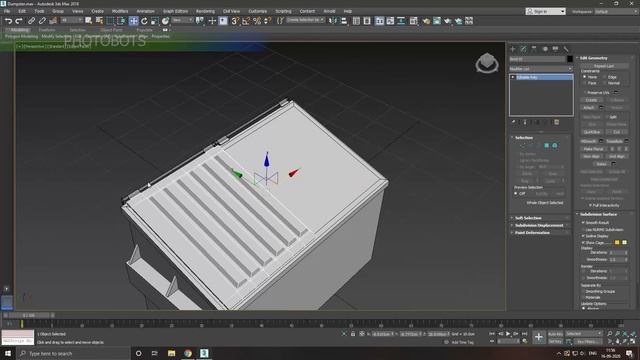This screenshot has width=640, height=360.
Task: Open the Motion command panel tab
Action: (x=545, y=49)
